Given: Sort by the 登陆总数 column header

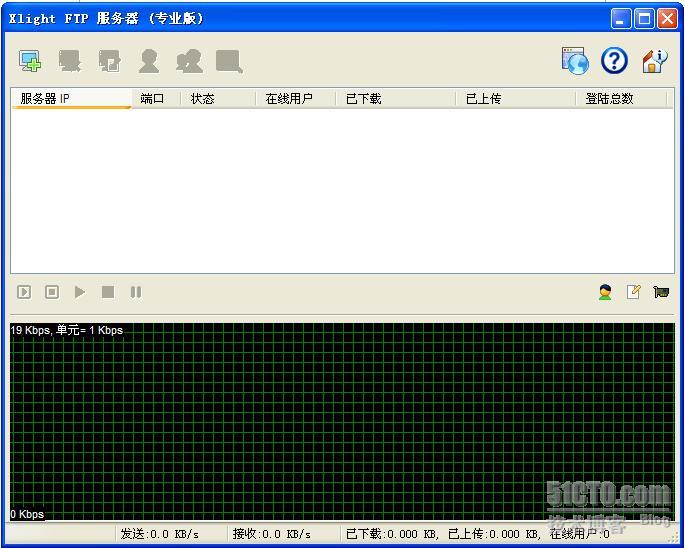Looking at the screenshot, I should pos(621,99).
